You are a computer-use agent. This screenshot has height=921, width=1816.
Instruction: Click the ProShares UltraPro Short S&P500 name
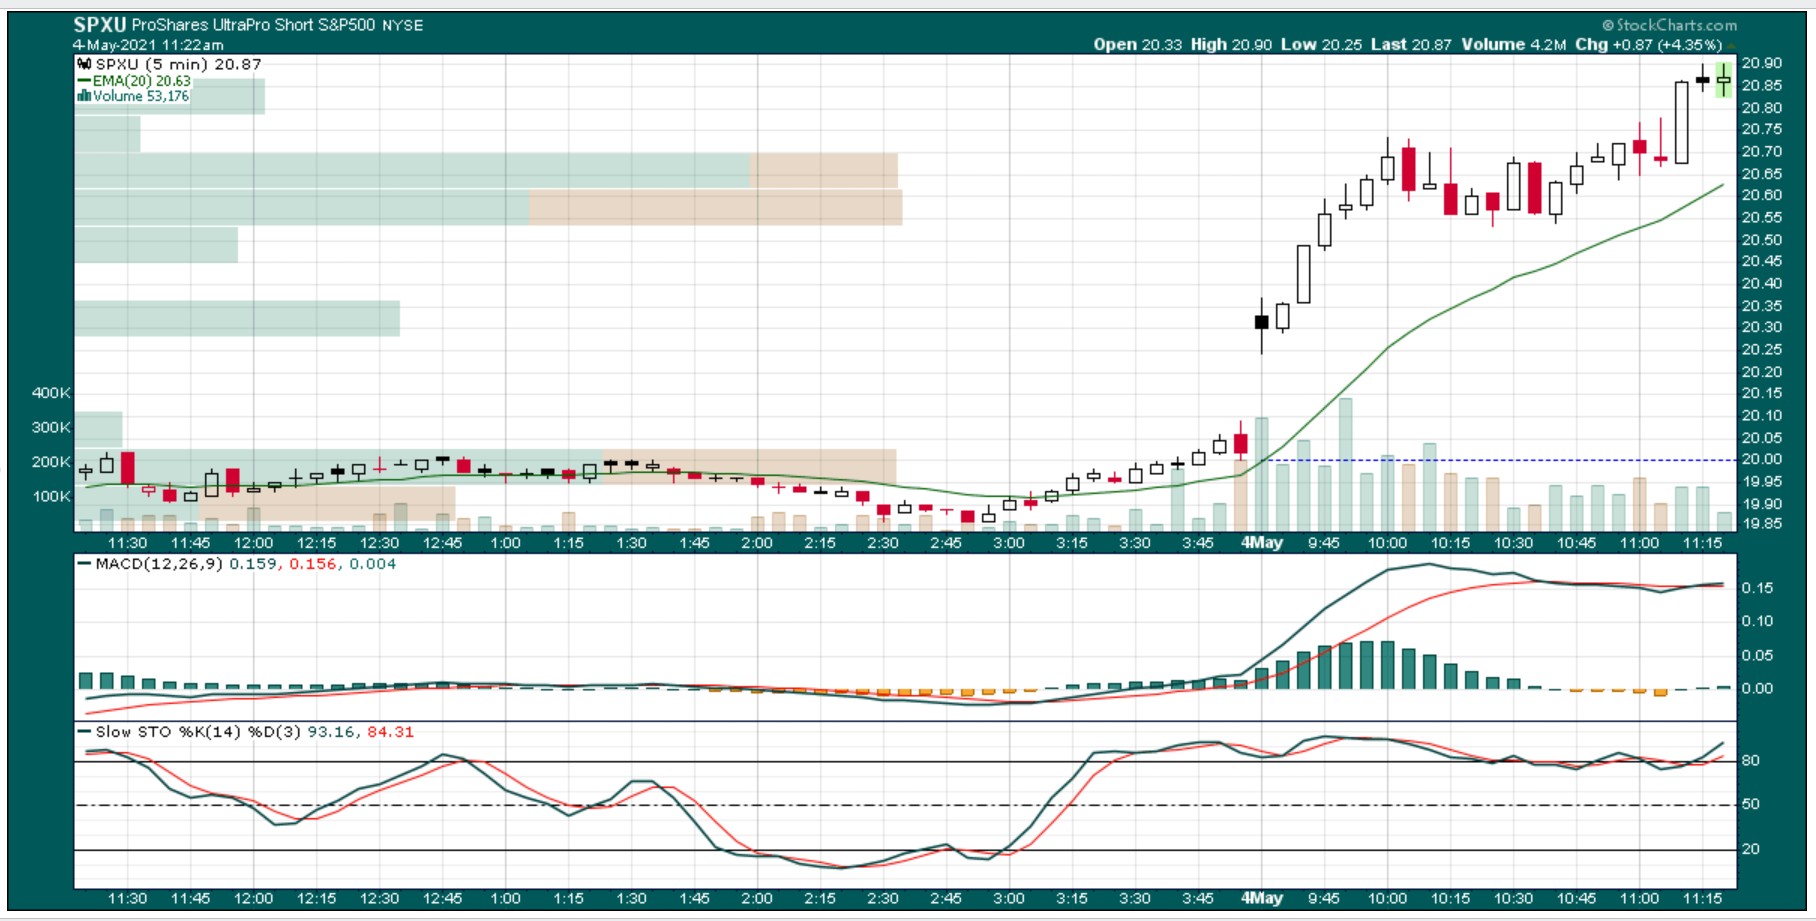point(253,25)
